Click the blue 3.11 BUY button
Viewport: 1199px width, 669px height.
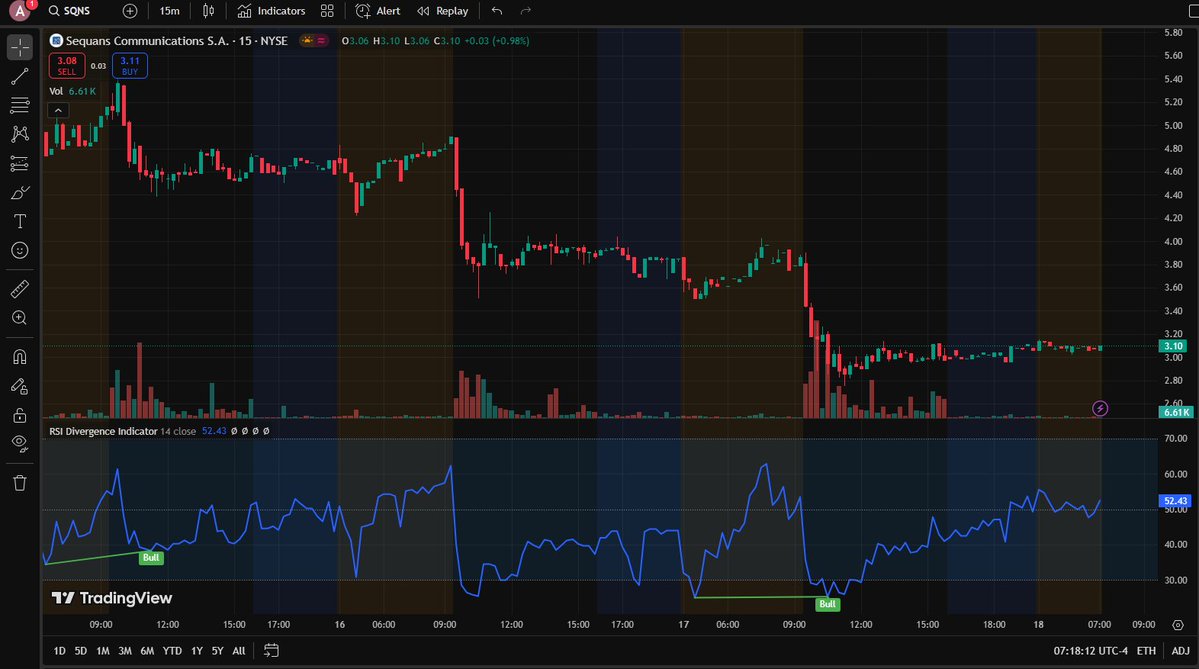130,66
